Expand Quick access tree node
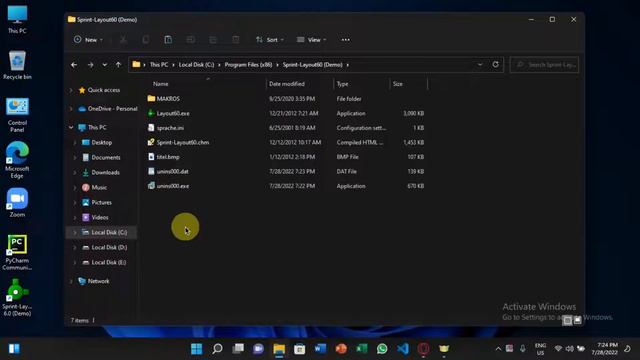640x360 pixels. 71,90
